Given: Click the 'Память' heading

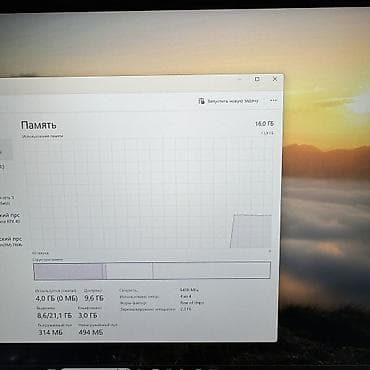Looking at the screenshot, I should [x=39, y=125].
